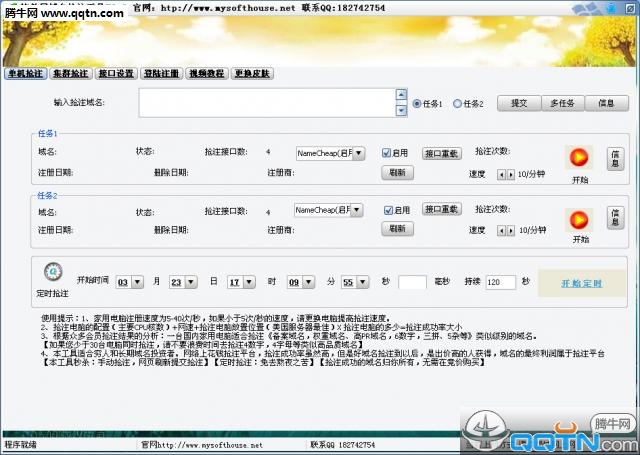Increase Task 1 speed with right arrow
Image resolution: width=640 pixels, height=455 pixels.
510,175
